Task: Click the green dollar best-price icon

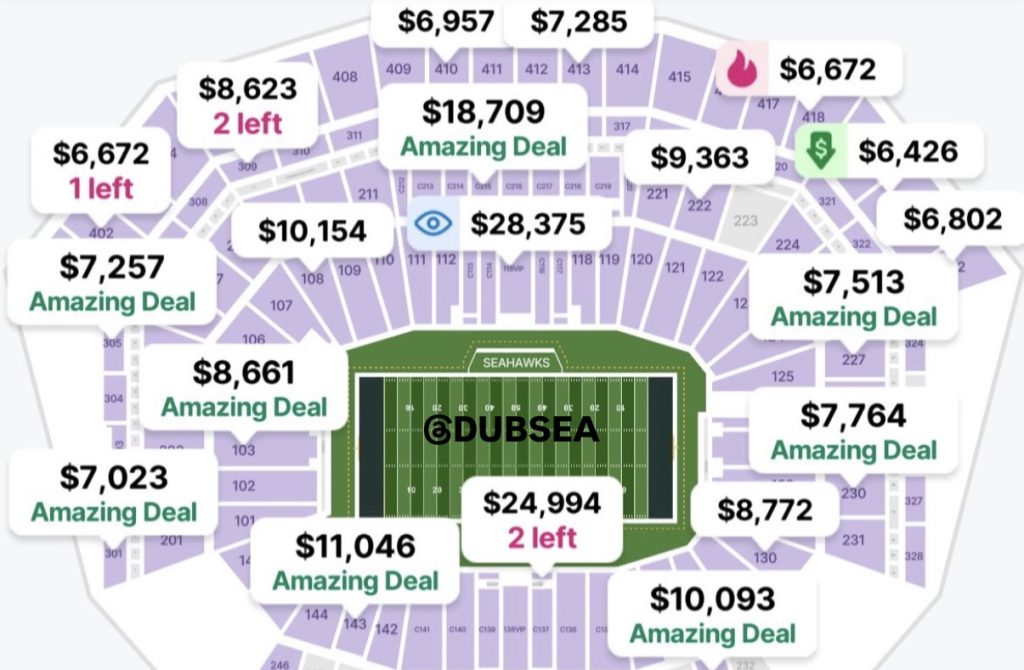Action: [822, 151]
